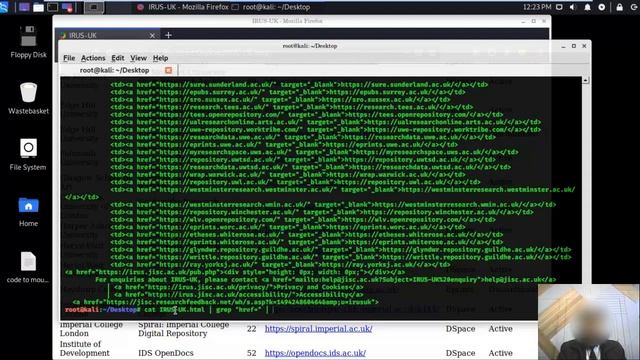Select the File System desktop icon
This screenshot has width=640, height=360.
[28, 154]
